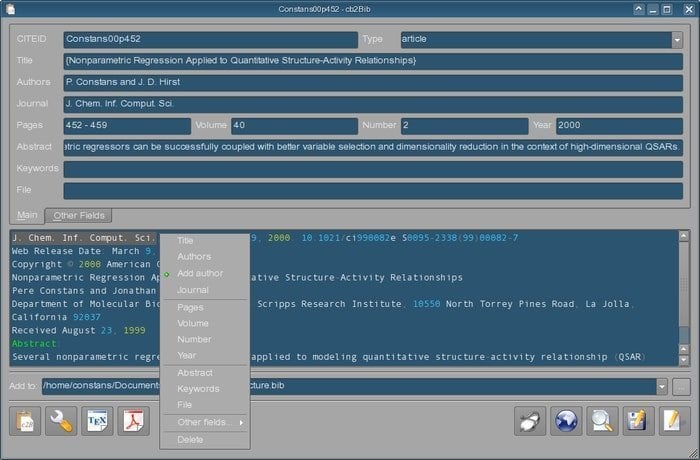Click 'North Torrey Pines Road' text
Viewport: 700px width, 460px height.
pyautogui.click(x=510, y=304)
